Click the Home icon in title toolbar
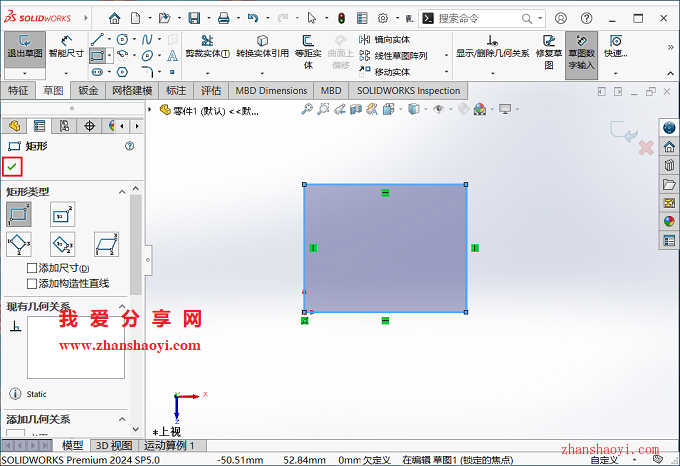The width and height of the screenshot is (680, 466). pyautogui.click(x=115, y=18)
